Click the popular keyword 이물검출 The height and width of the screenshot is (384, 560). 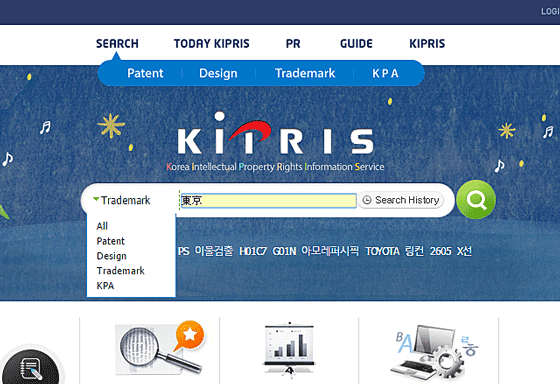point(214,251)
